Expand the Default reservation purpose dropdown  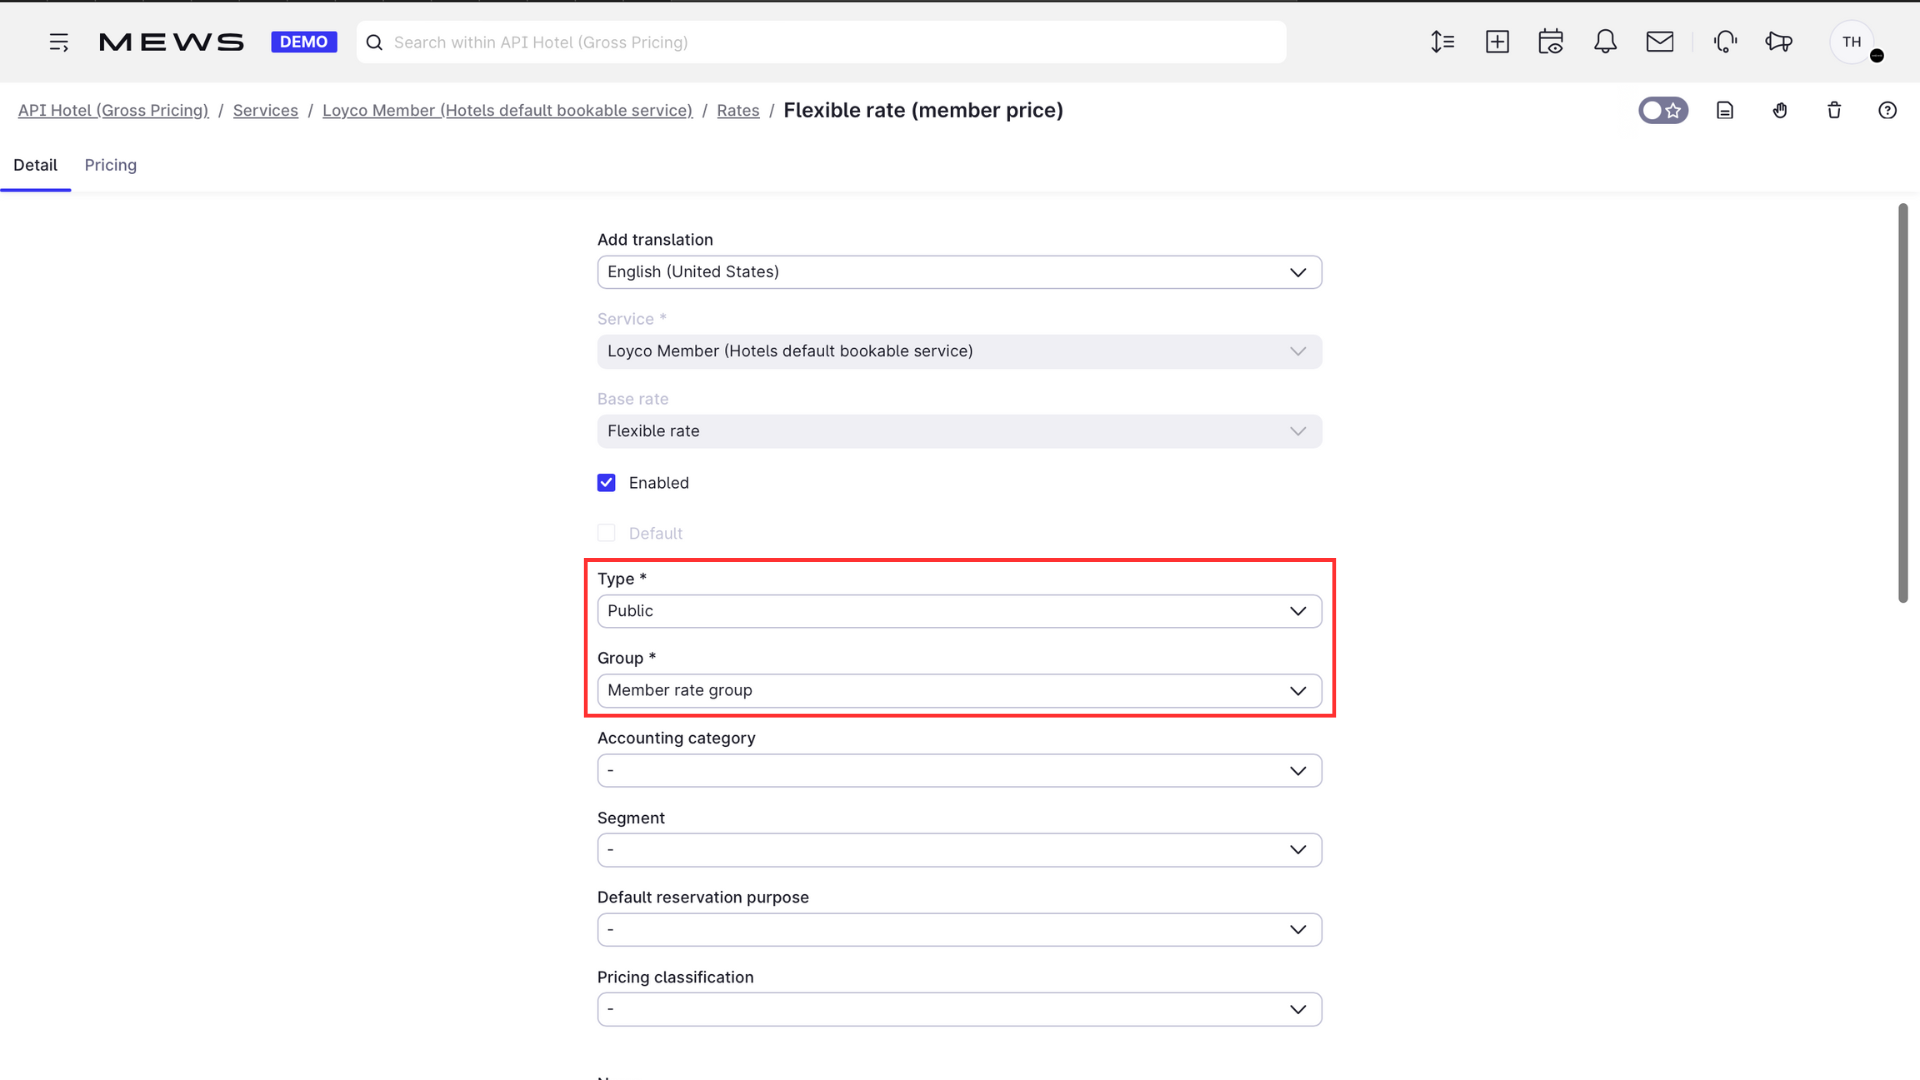(960, 930)
